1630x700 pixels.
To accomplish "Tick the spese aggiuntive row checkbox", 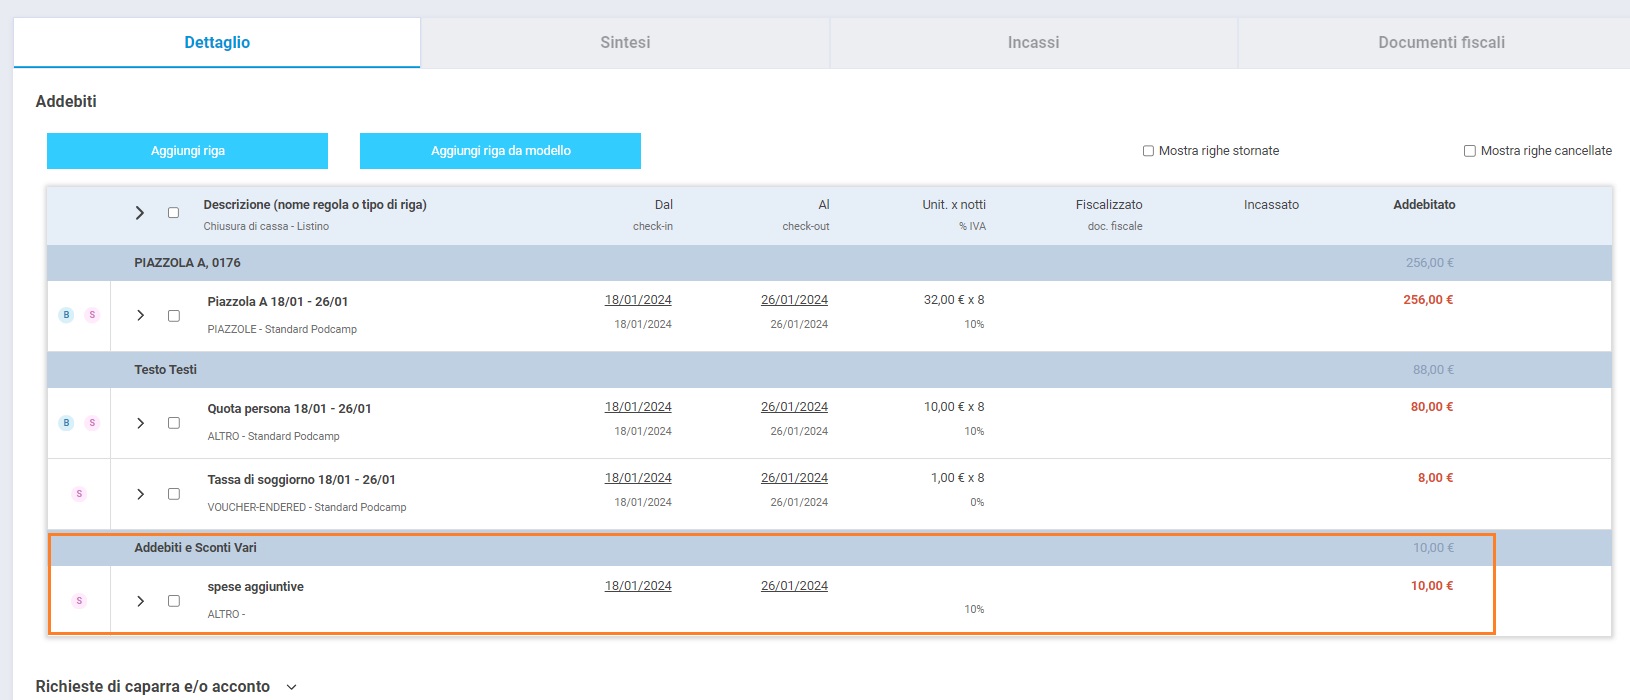I will coord(174,601).
